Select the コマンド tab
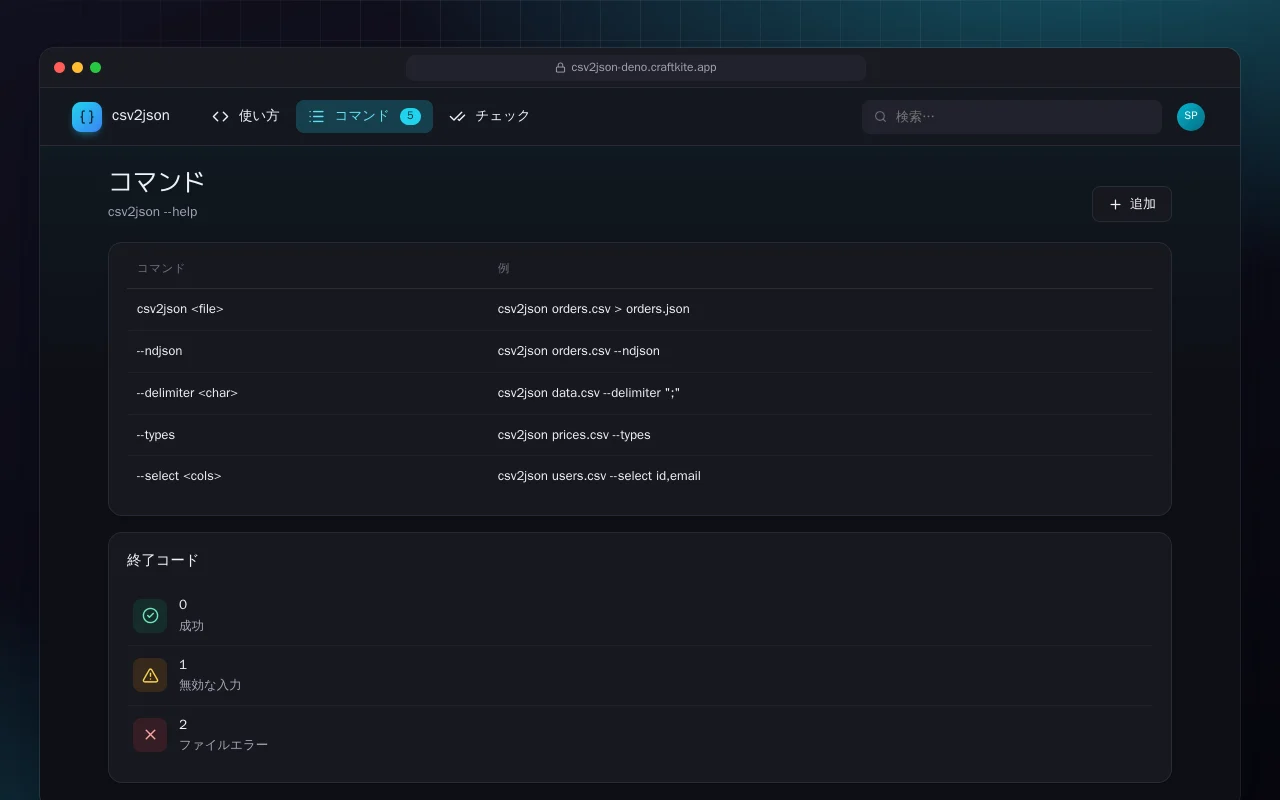The height and width of the screenshot is (800, 1280). [364, 116]
